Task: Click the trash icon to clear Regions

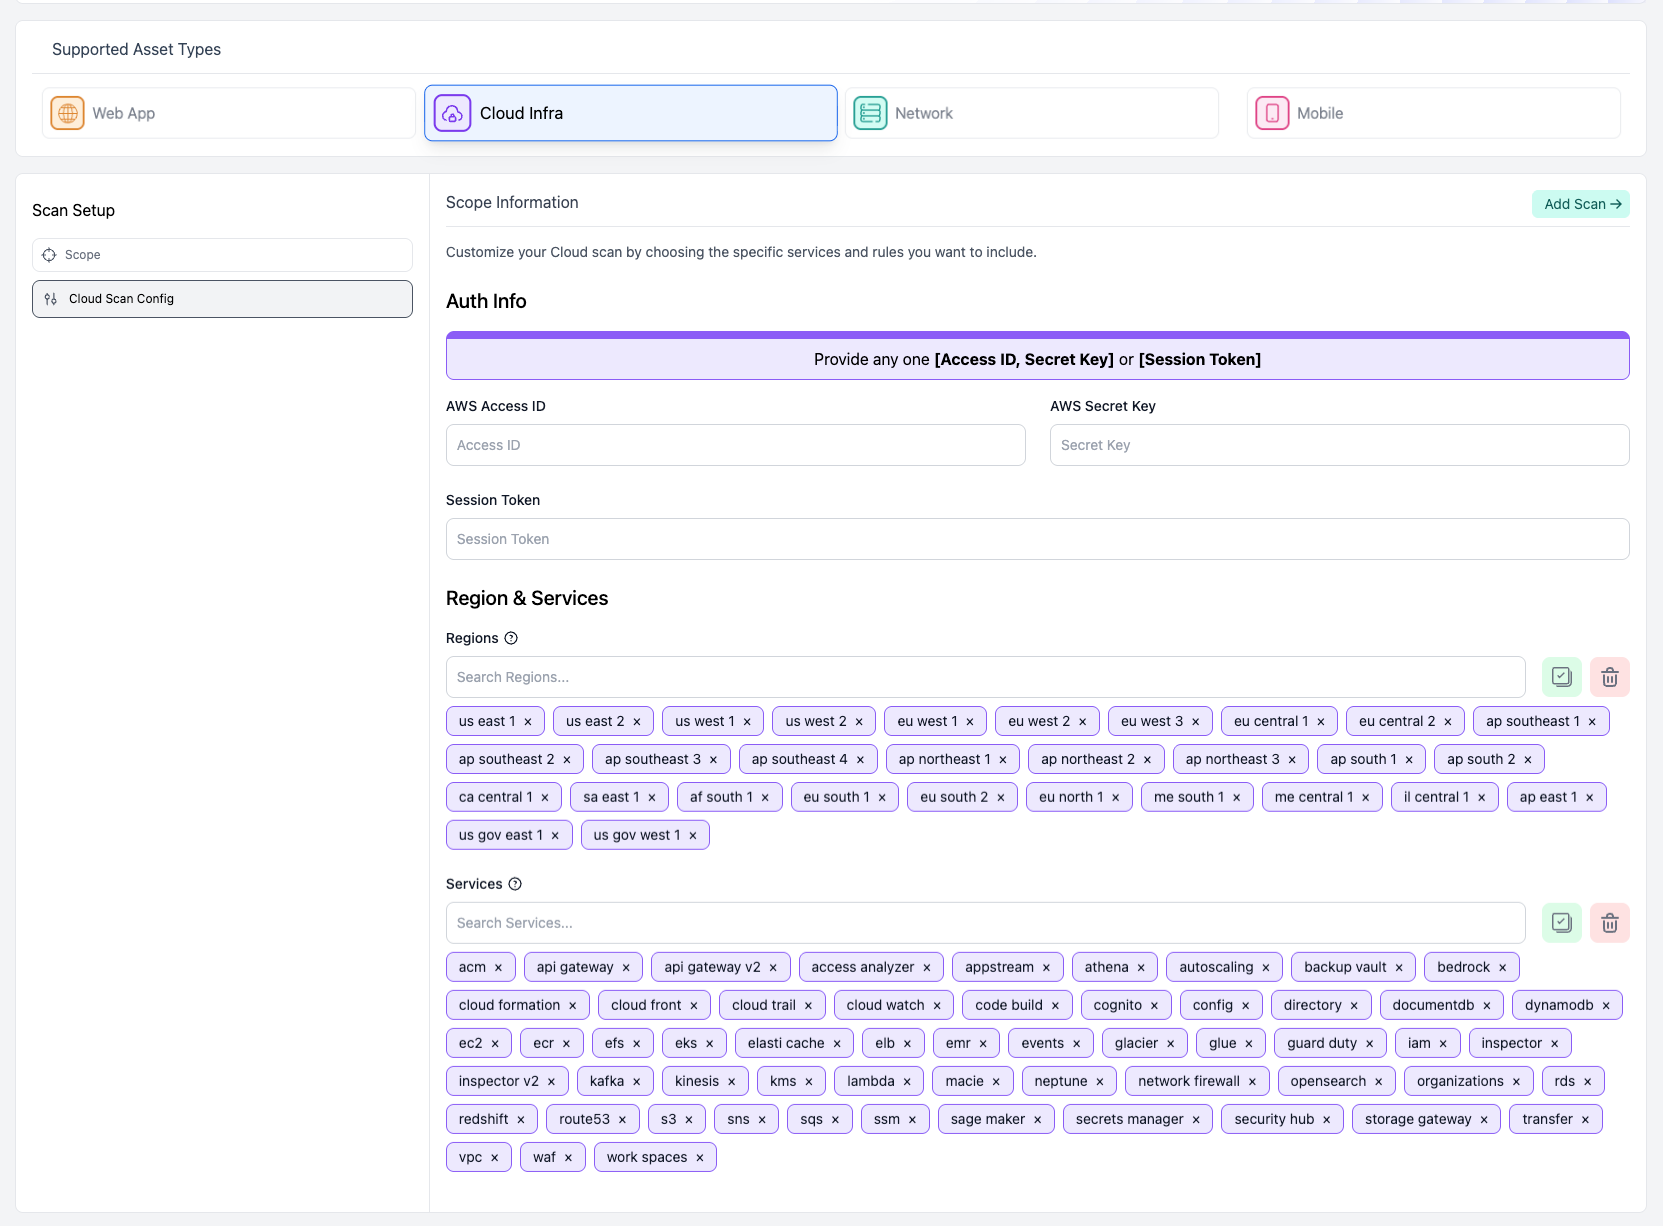Action: [1609, 677]
